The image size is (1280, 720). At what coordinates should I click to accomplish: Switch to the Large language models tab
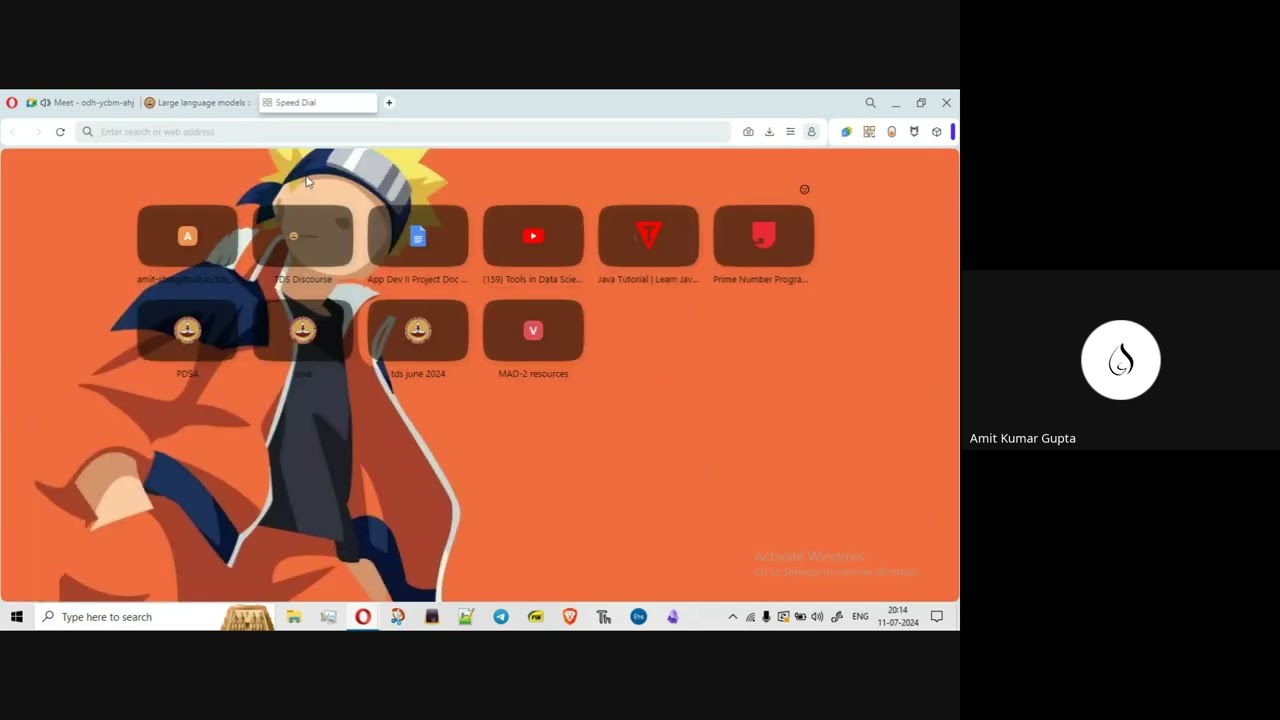[199, 103]
